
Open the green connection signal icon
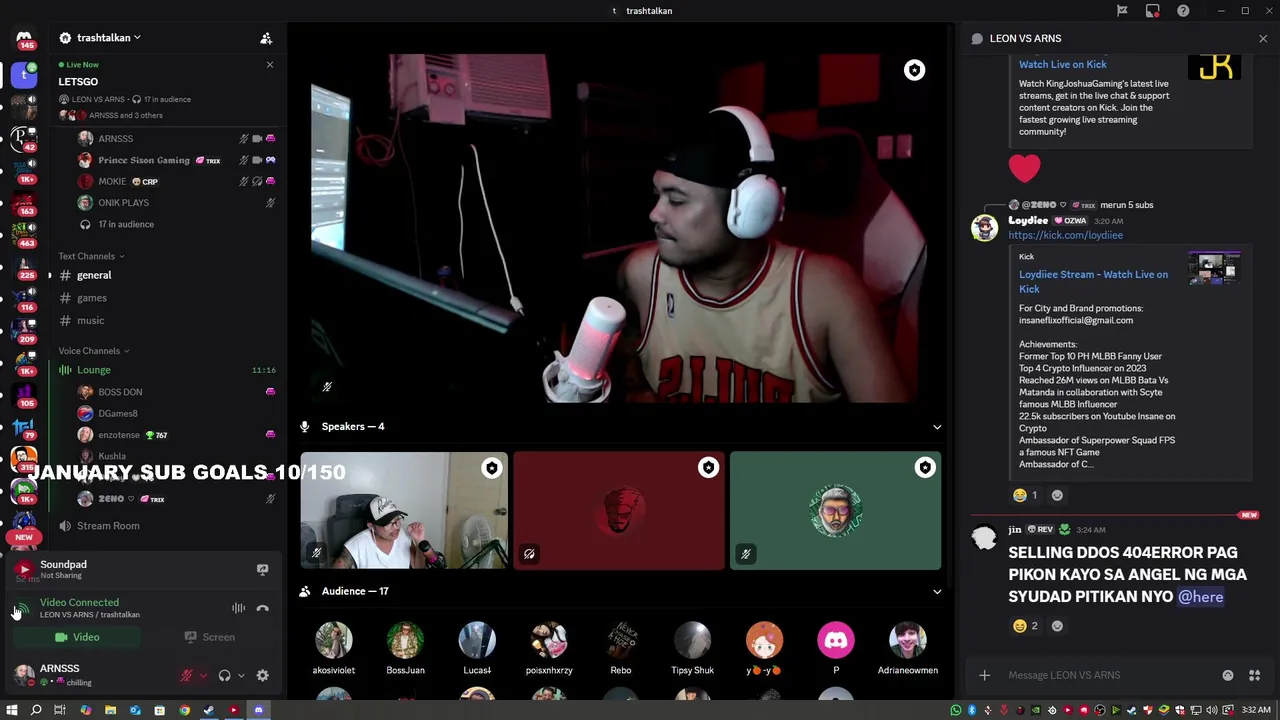(x=21, y=608)
